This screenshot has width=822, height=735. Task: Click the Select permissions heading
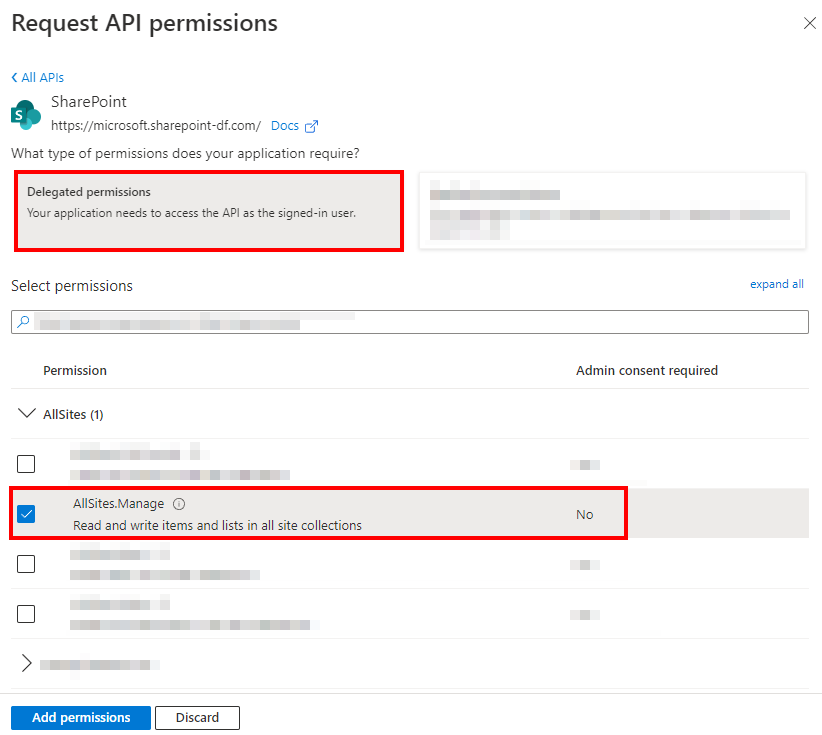tap(72, 286)
